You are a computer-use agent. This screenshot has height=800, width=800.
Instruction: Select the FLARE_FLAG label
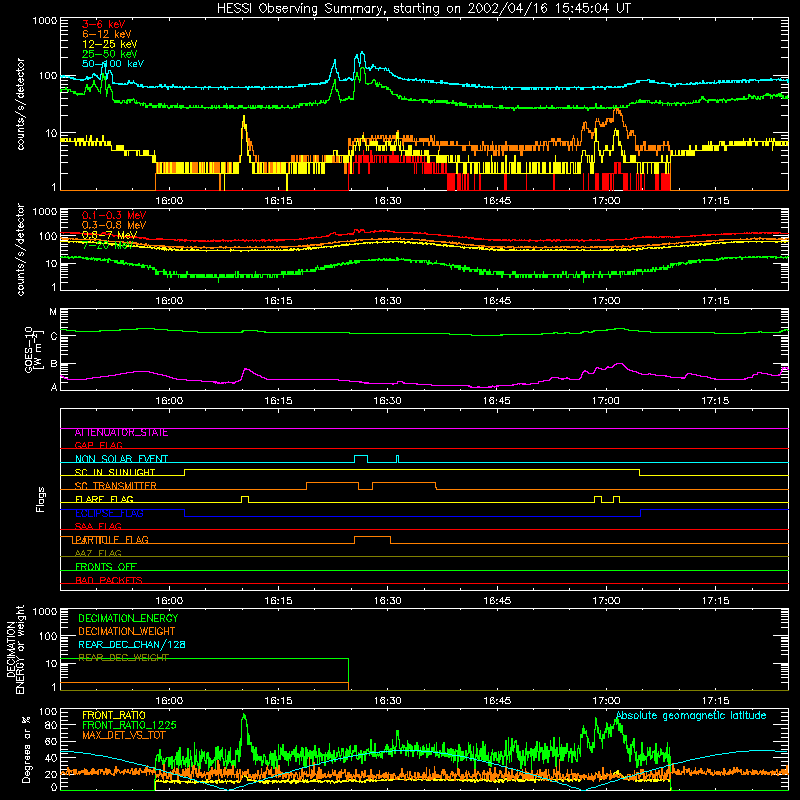tap(104, 499)
